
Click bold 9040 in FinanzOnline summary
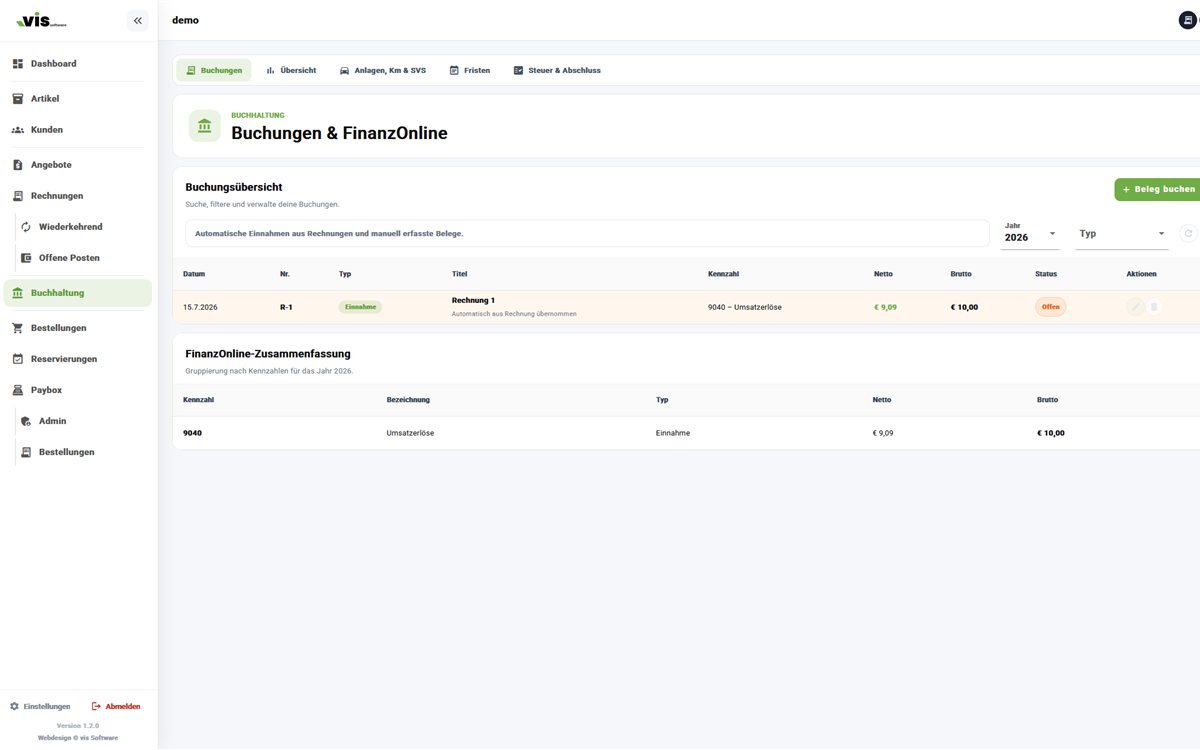click(192, 433)
